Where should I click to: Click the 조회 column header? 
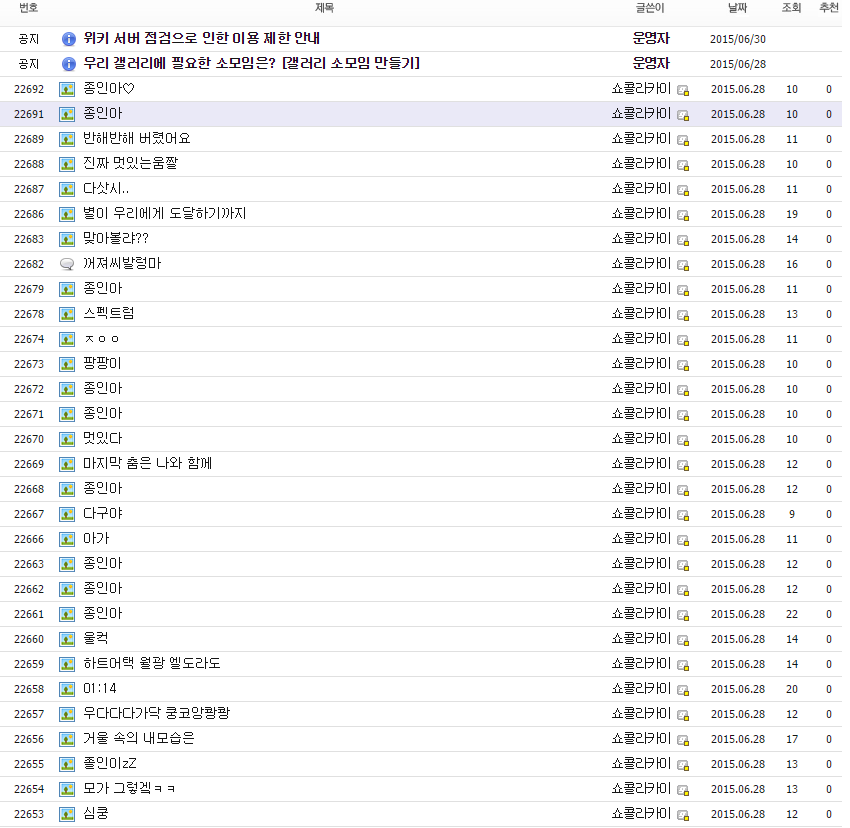[x=791, y=8]
